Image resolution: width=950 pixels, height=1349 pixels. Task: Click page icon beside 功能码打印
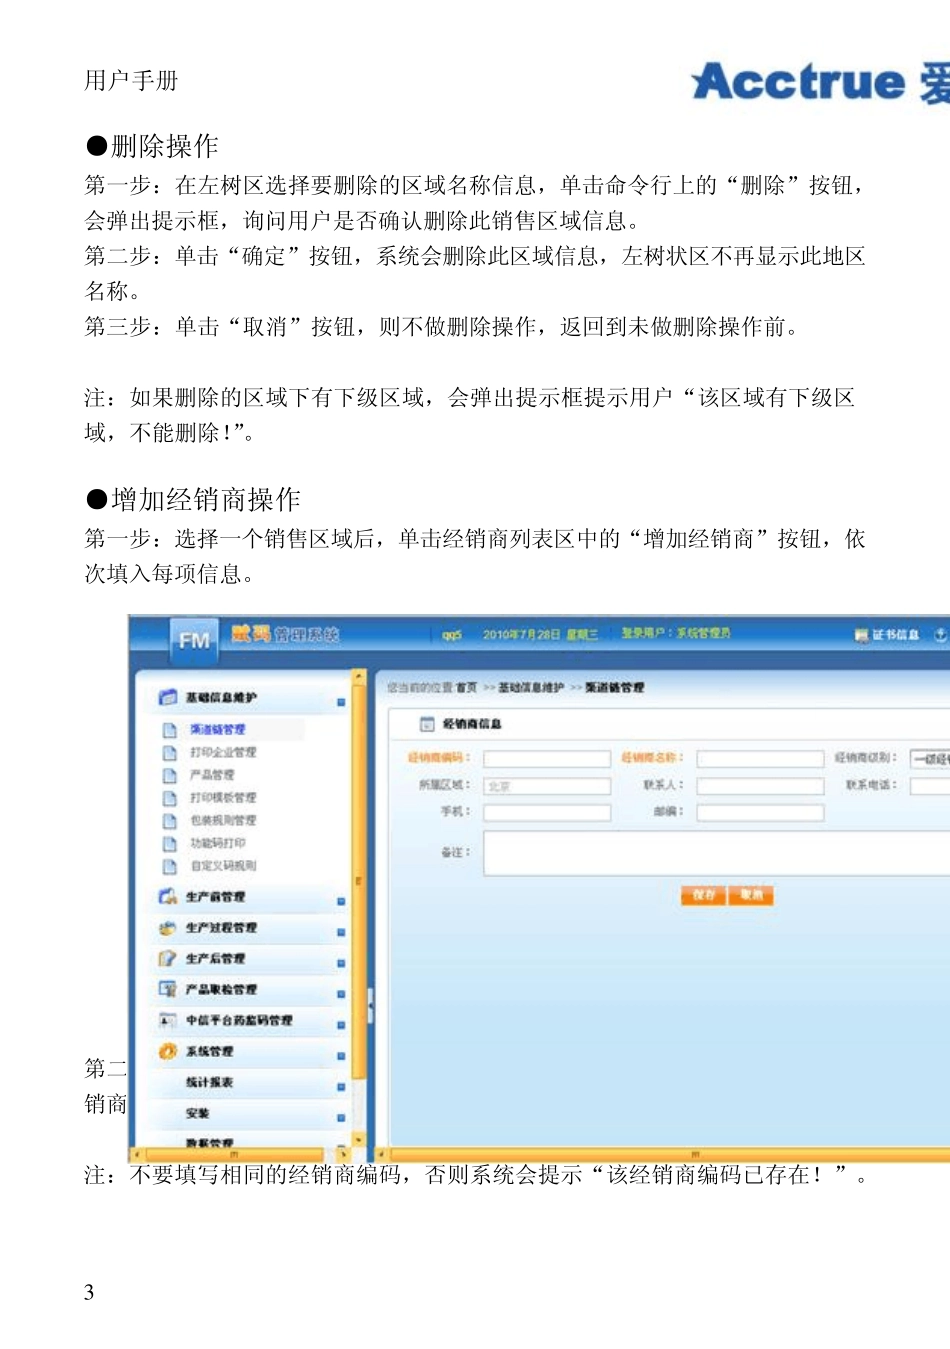[170, 844]
